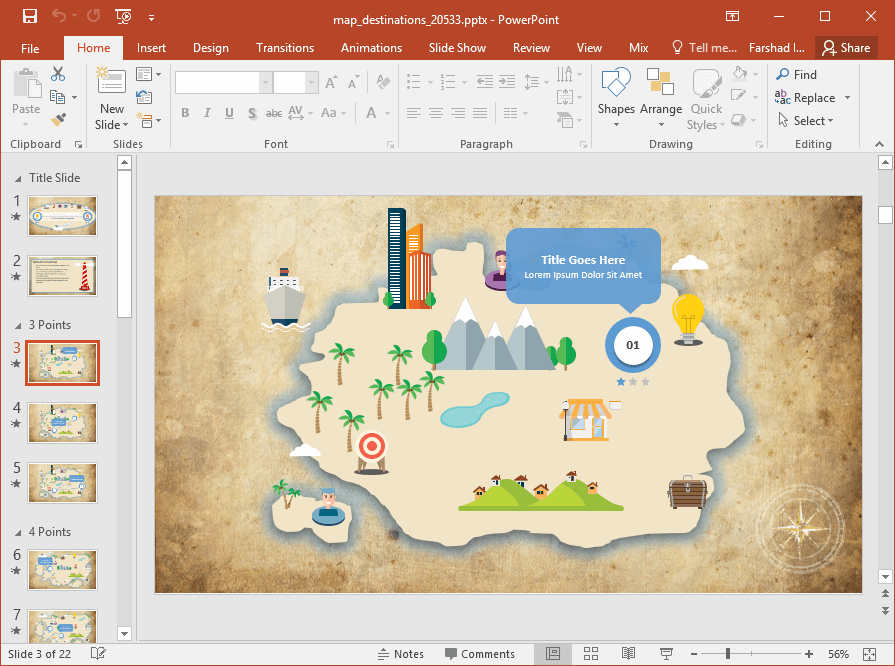Click the zoom slider handle
Screen dimensions: 895x666
[x=727, y=654]
